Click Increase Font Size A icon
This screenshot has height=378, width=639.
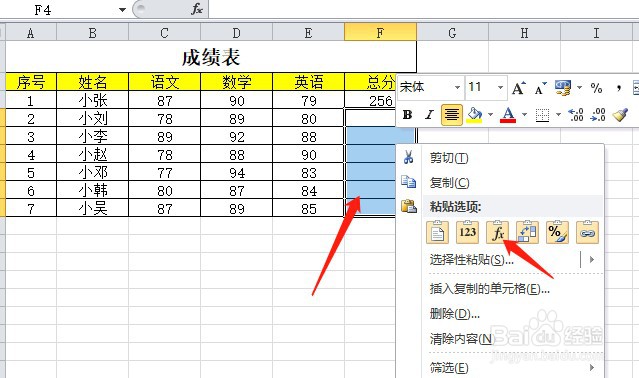[x=519, y=88]
